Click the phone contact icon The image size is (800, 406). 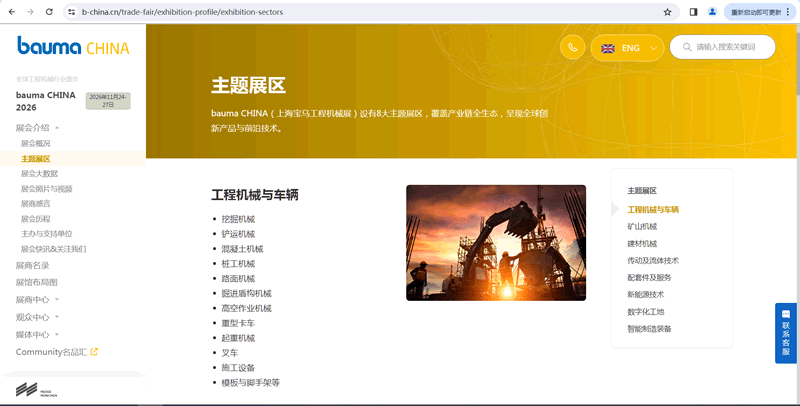point(572,47)
